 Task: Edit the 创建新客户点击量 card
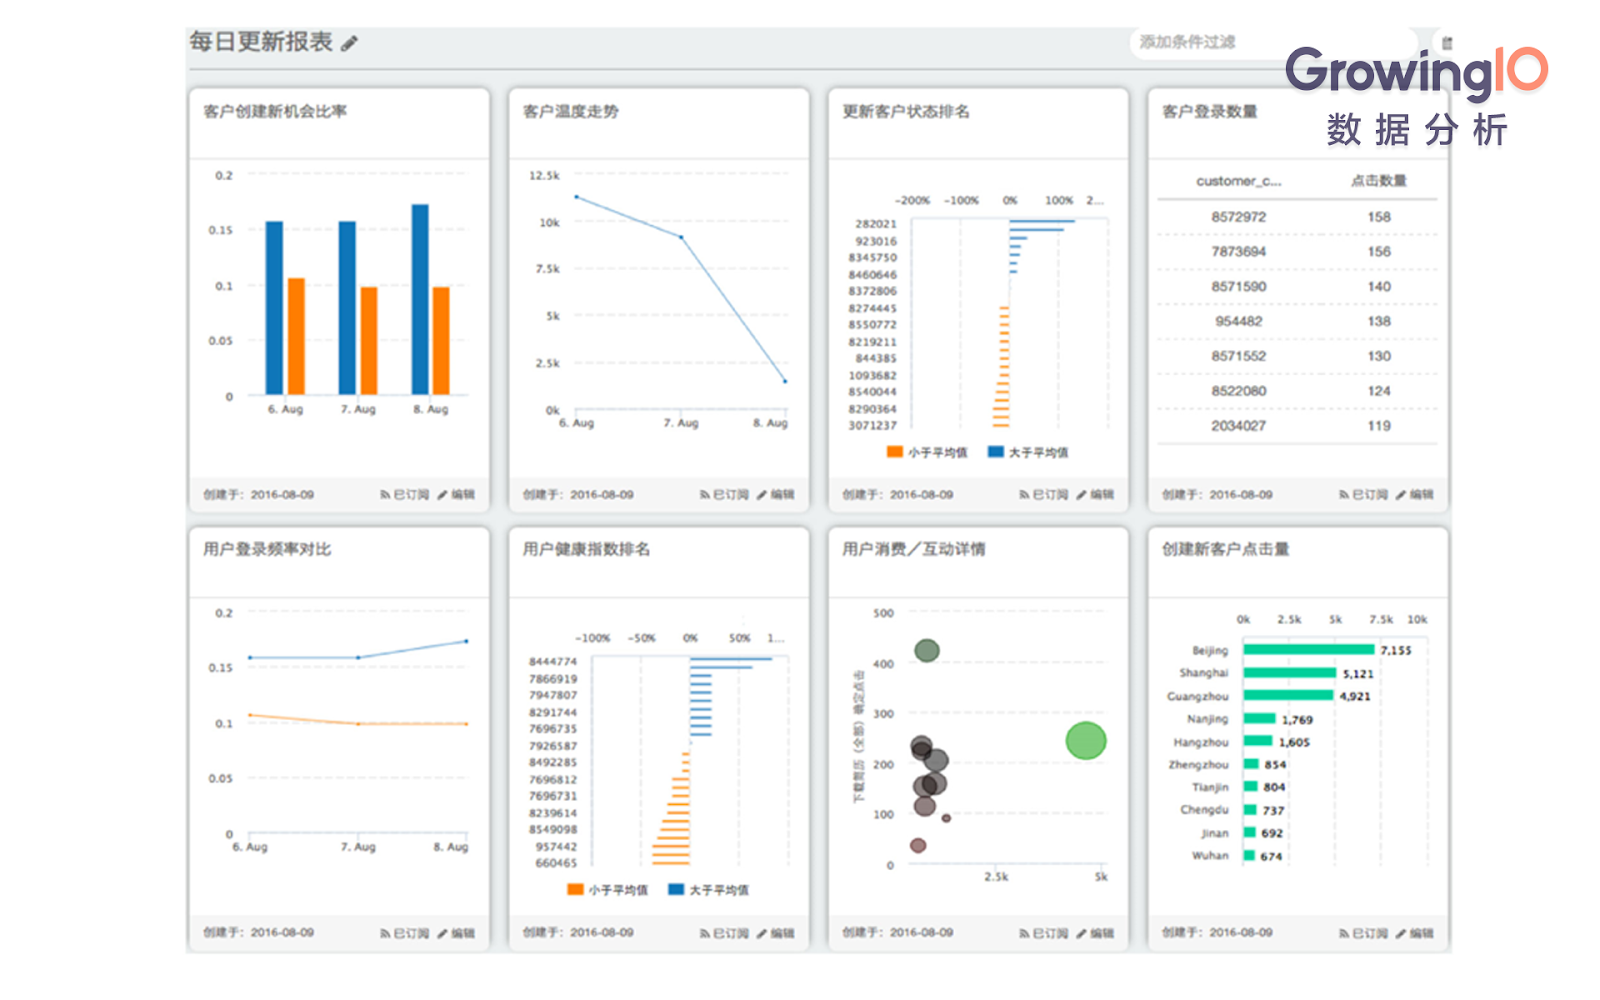1415,933
